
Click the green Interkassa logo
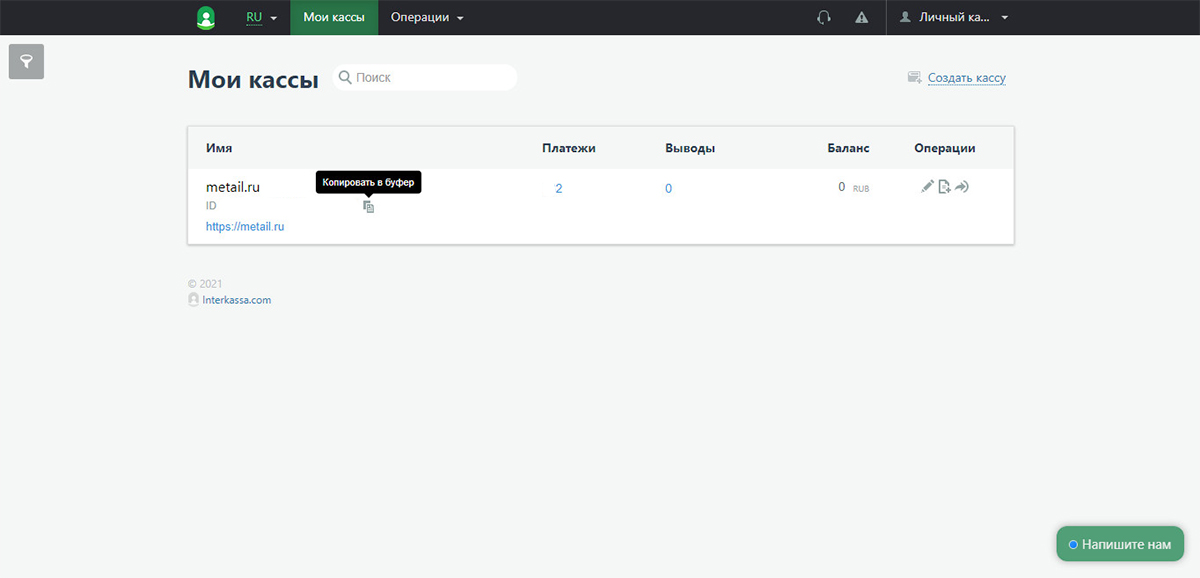pyautogui.click(x=206, y=17)
